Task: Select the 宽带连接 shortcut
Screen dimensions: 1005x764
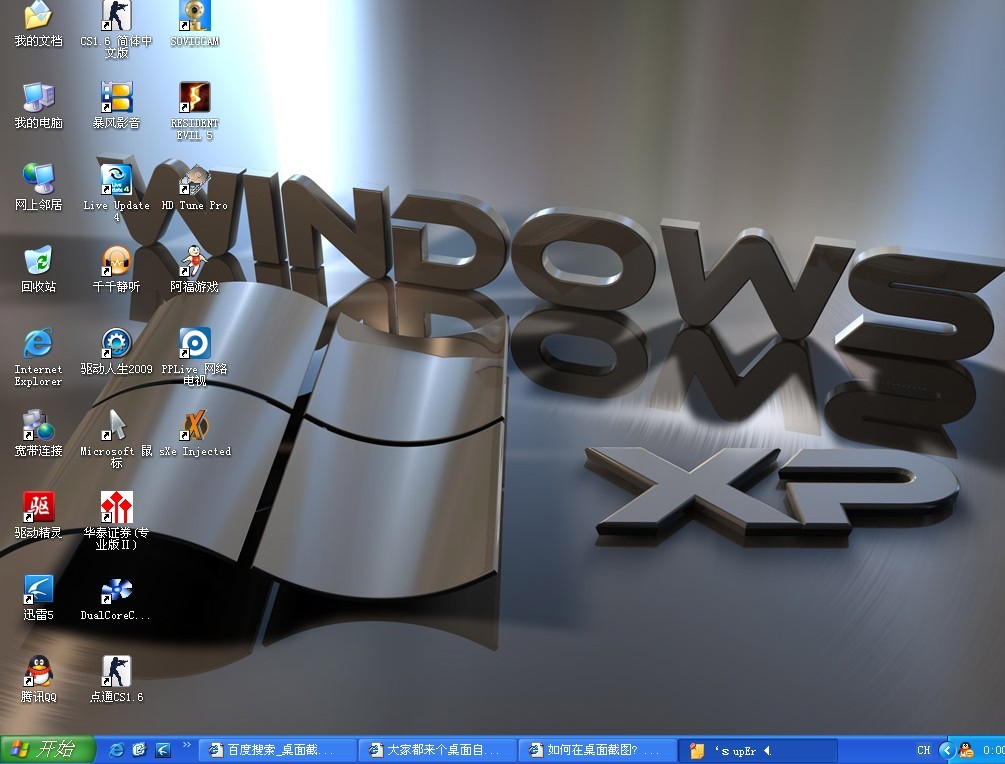Action: (x=38, y=433)
